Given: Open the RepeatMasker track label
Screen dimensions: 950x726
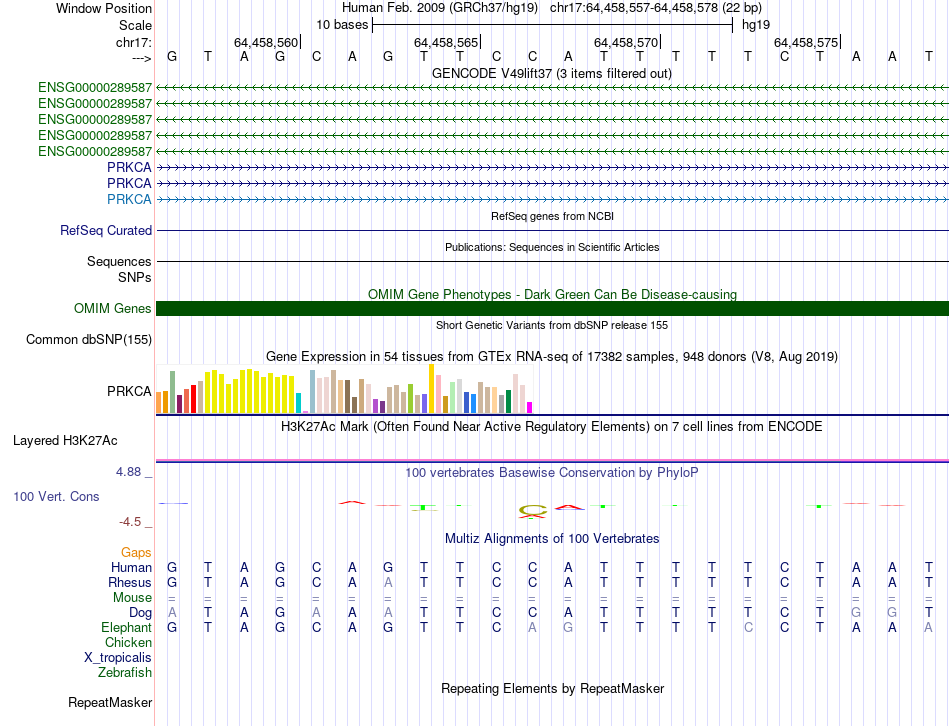Looking at the screenshot, I should 110,702.
